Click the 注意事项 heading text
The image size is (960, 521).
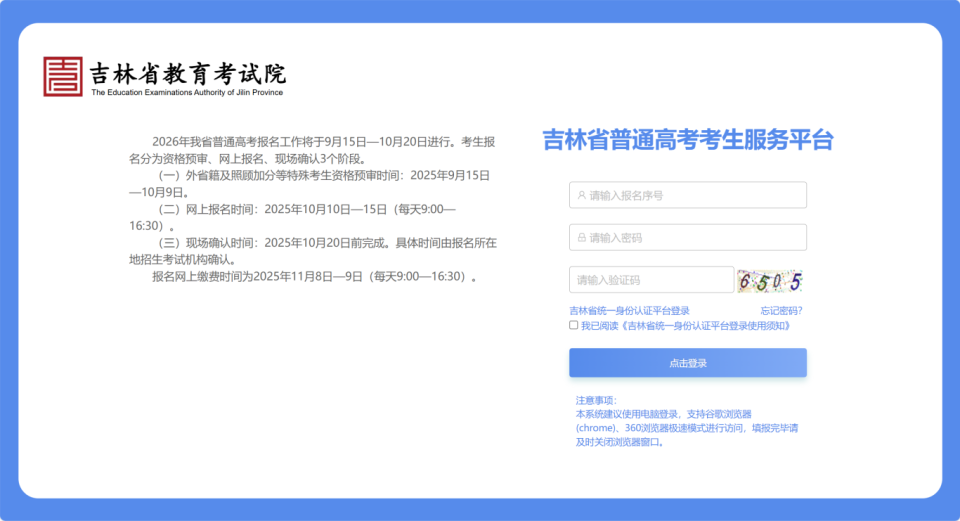tap(596, 400)
